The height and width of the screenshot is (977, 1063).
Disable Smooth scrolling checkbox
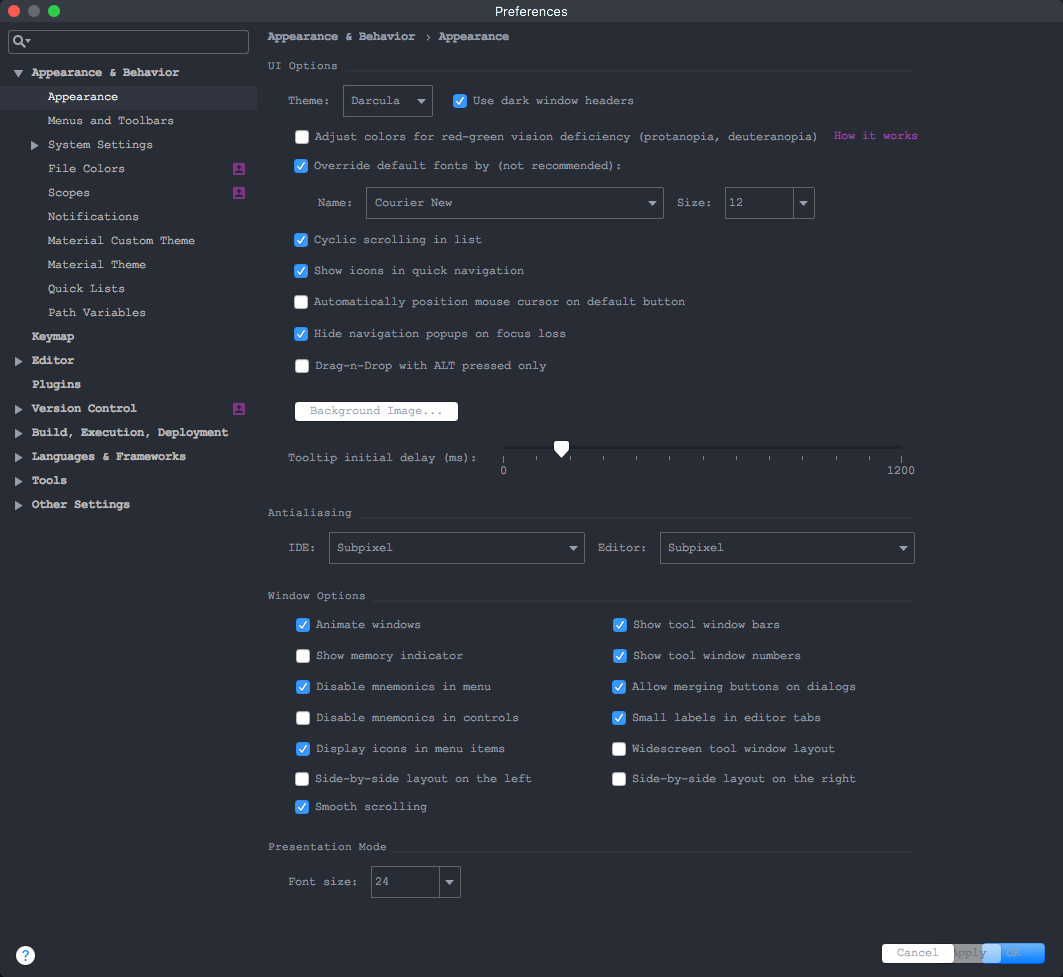[302, 807]
